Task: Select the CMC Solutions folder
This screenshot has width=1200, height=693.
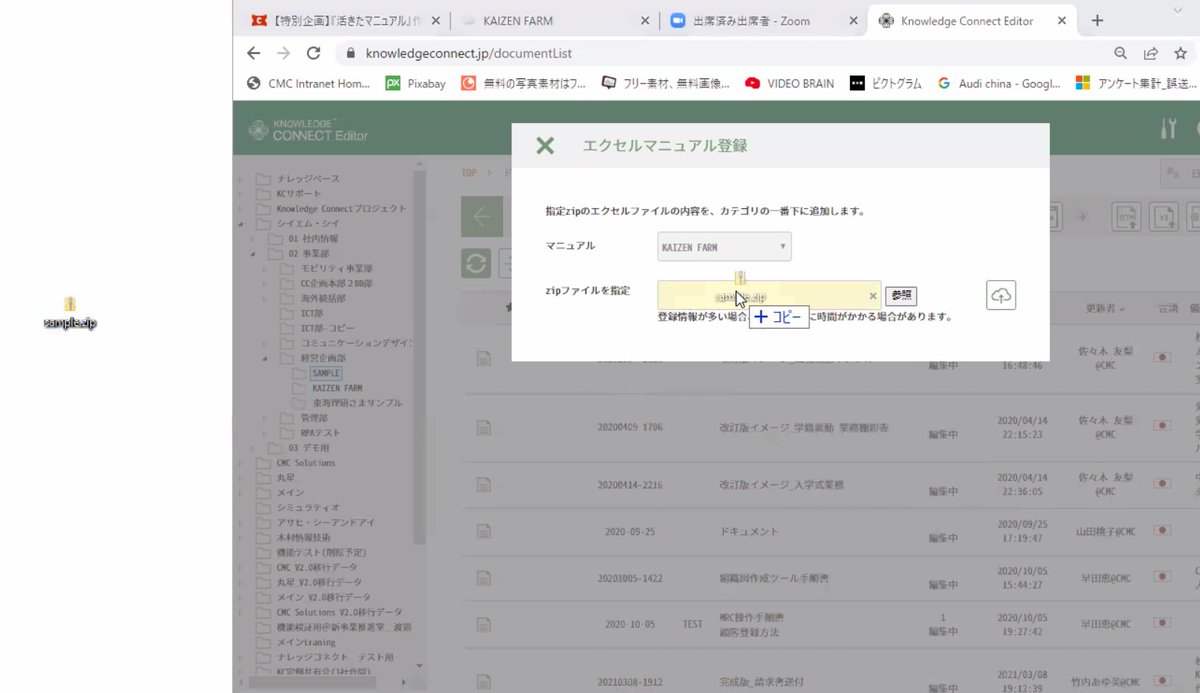Action: coord(305,463)
